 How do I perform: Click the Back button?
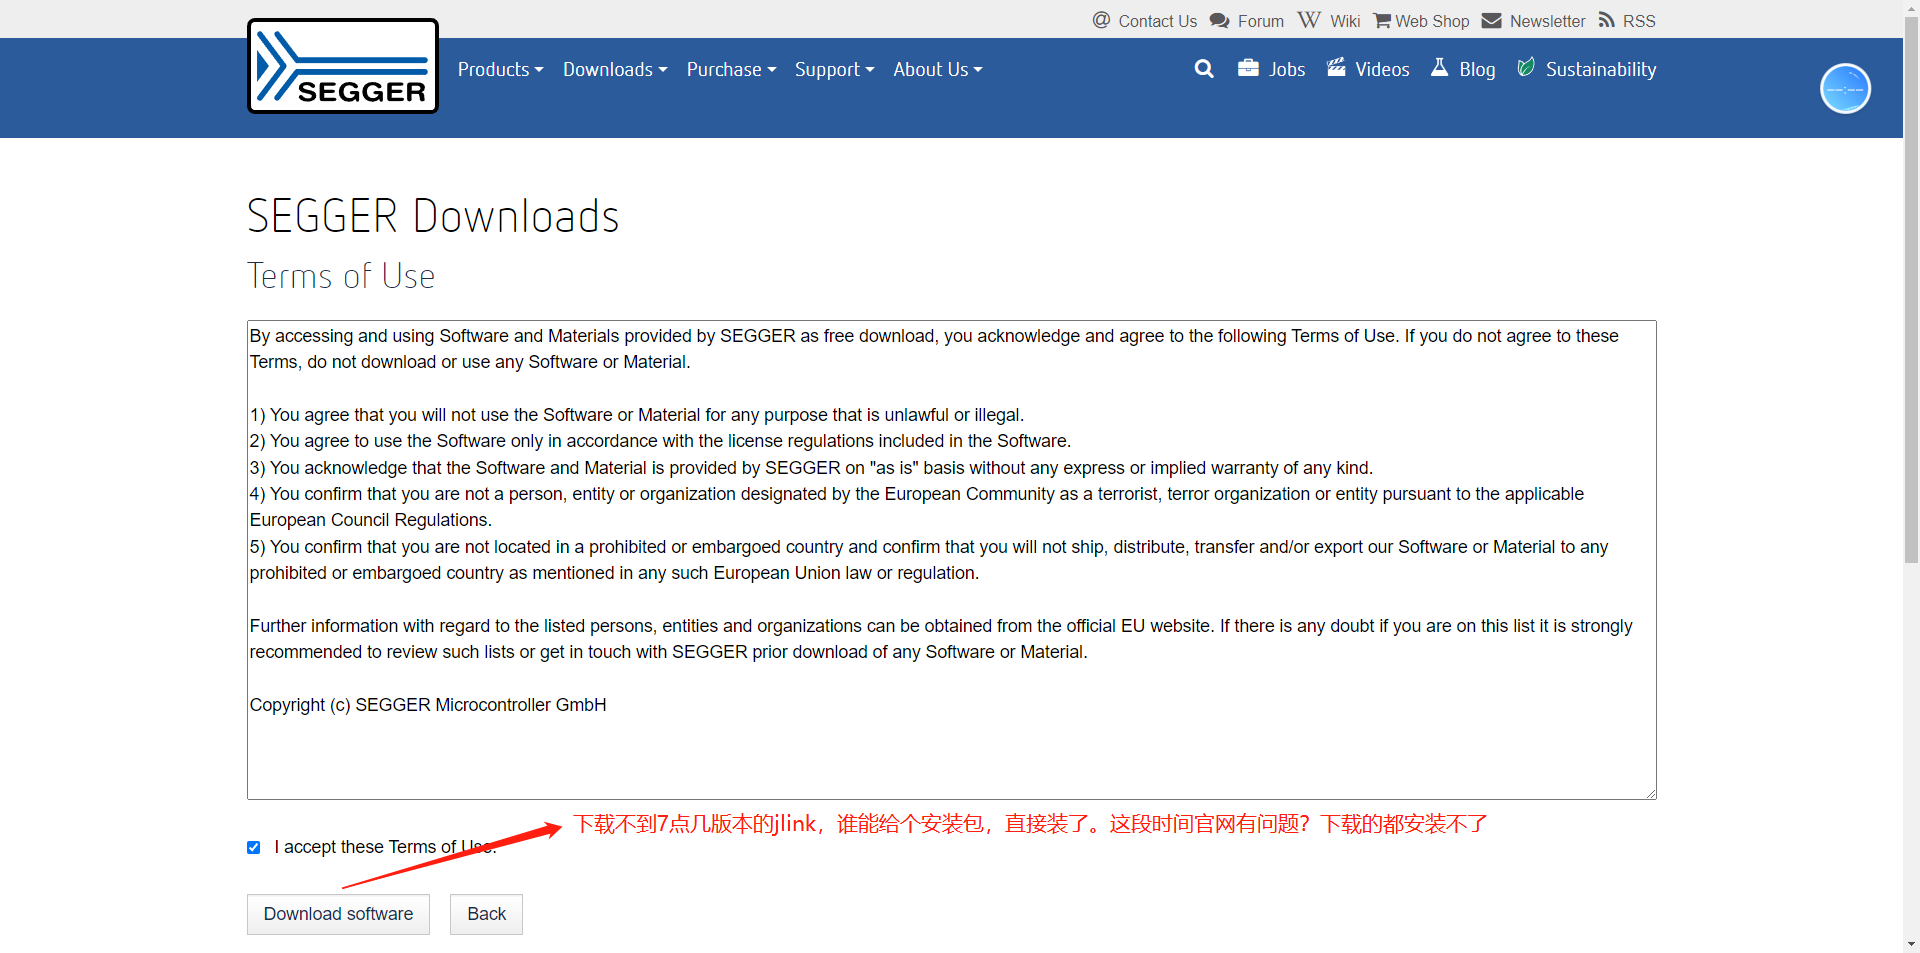[x=486, y=914]
